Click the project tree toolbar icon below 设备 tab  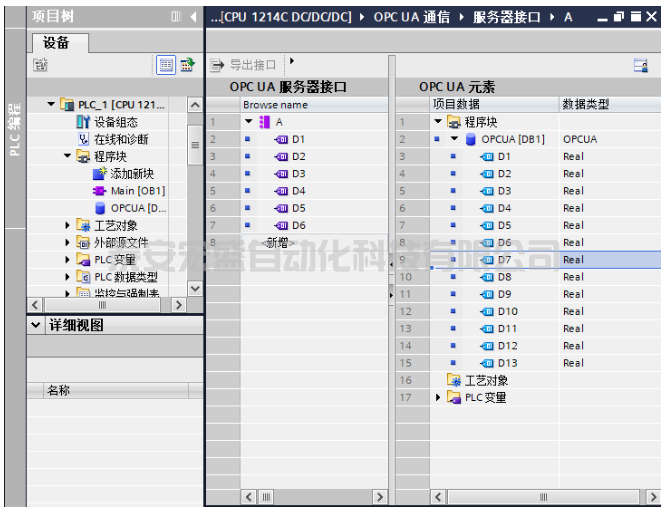(x=41, y=65)
